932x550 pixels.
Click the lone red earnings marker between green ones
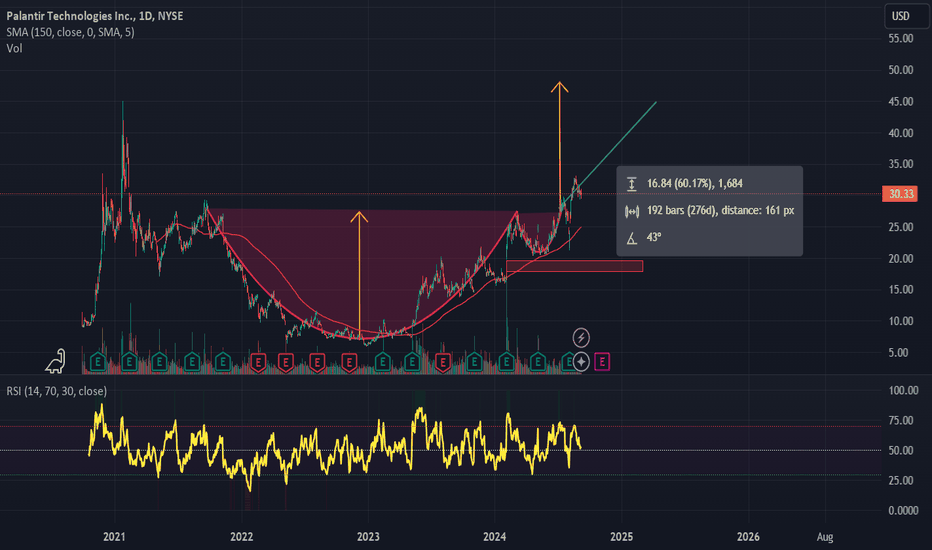pyautogui.click(x=443, y=362)
